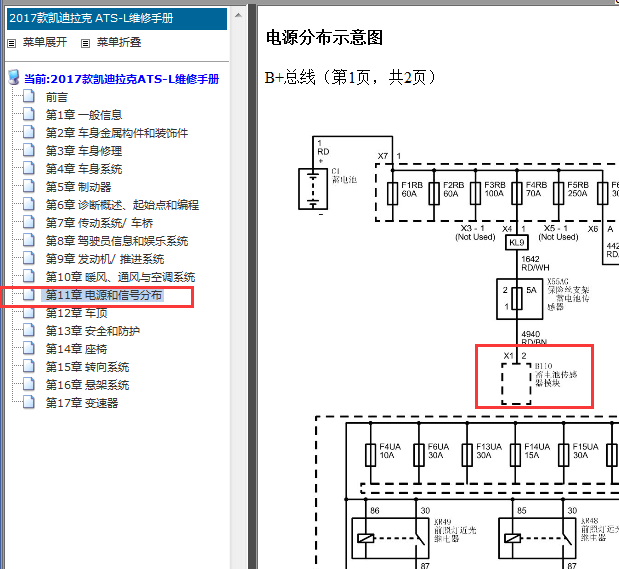Click page icon of 第14章 座椅
Viewport: 619px width, 569px height.
(28, 348)
